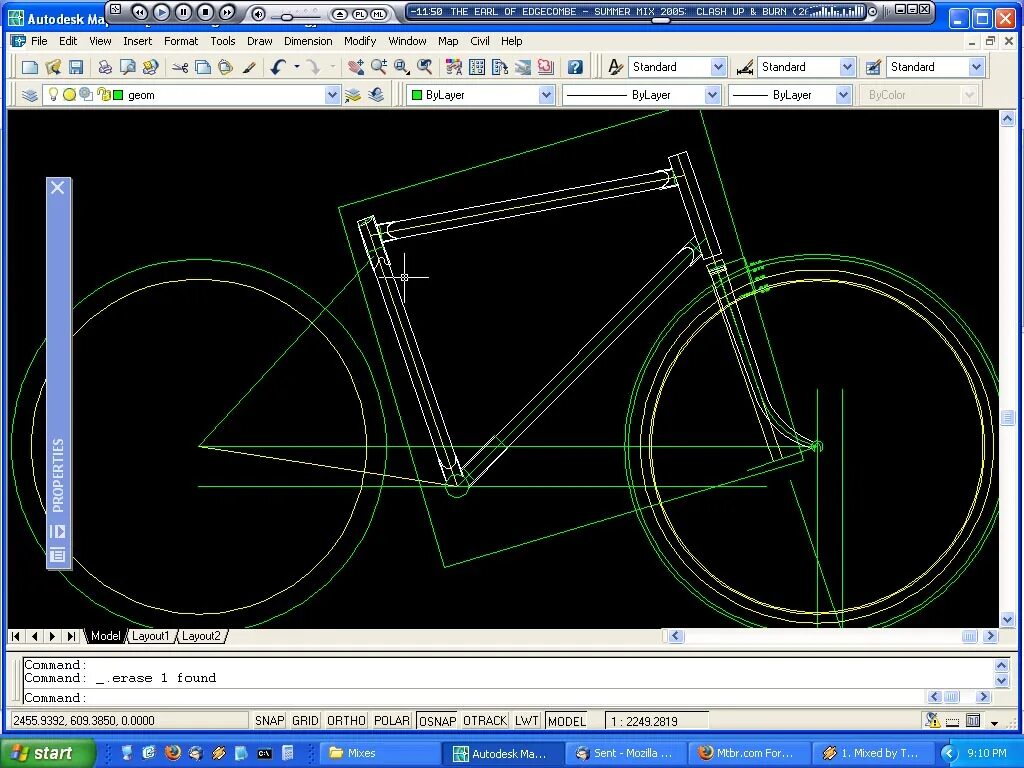Open Help with question mark icon
This screenshot has height=768, width=1024.
tap(575, 67)
